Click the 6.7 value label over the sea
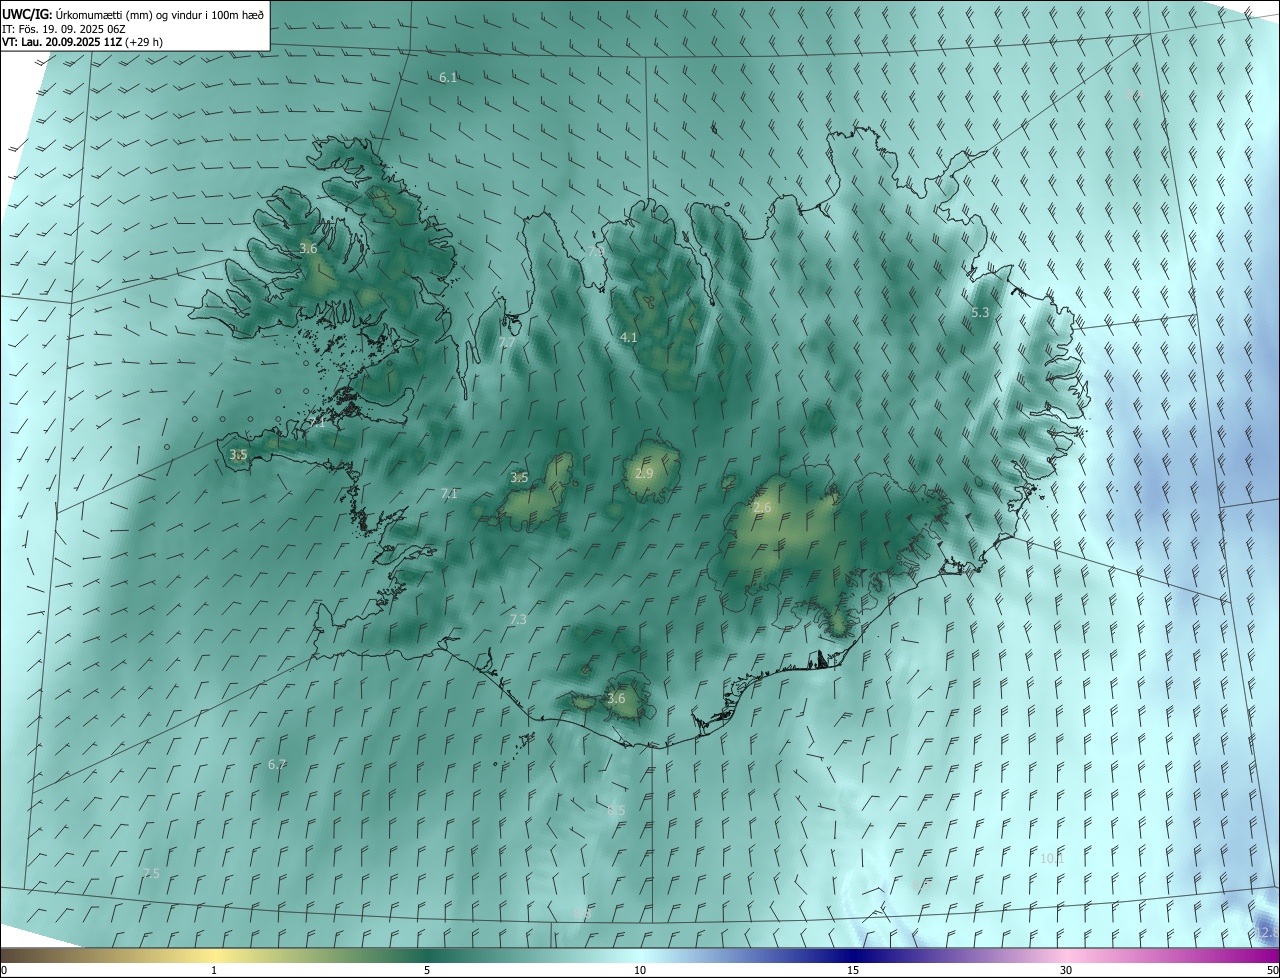This screenshot has height=978, width=1280. point(277,764)
